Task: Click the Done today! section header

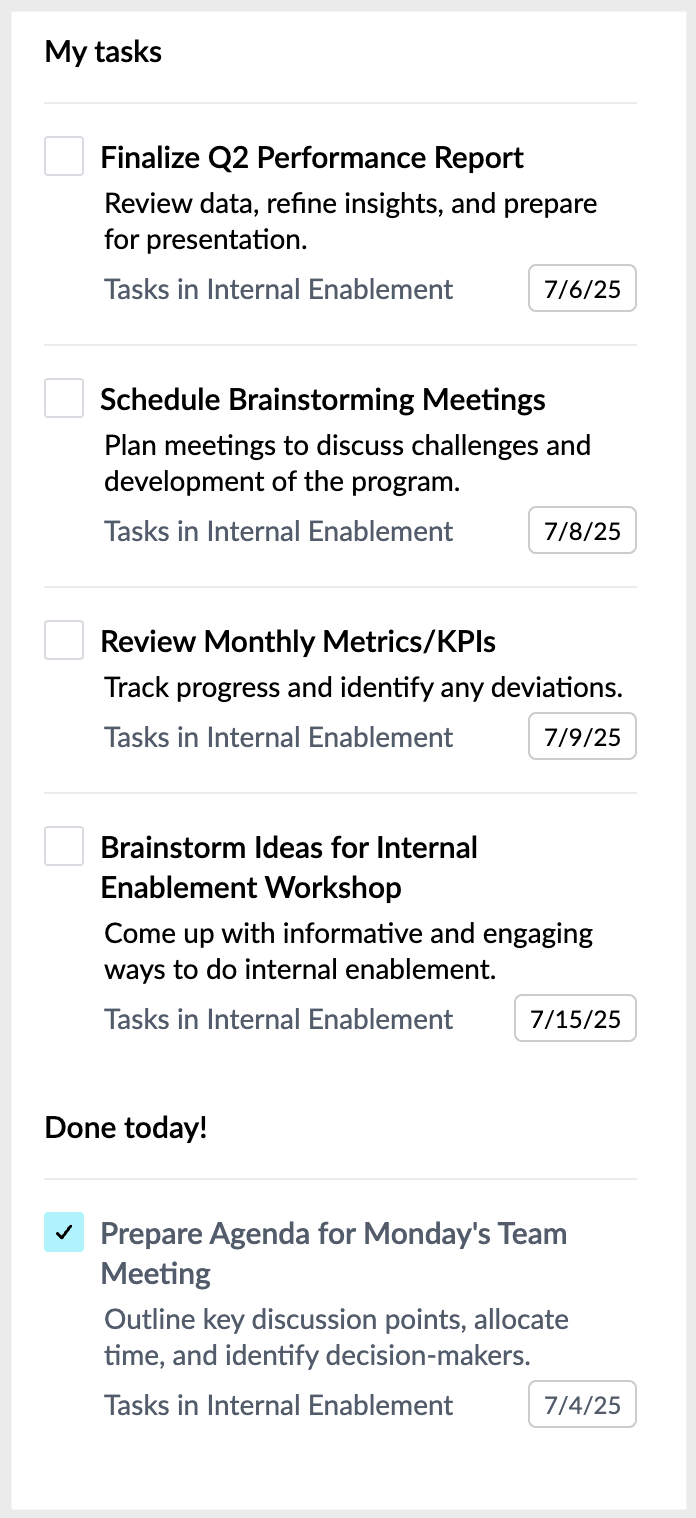Action: (125, 1127)
